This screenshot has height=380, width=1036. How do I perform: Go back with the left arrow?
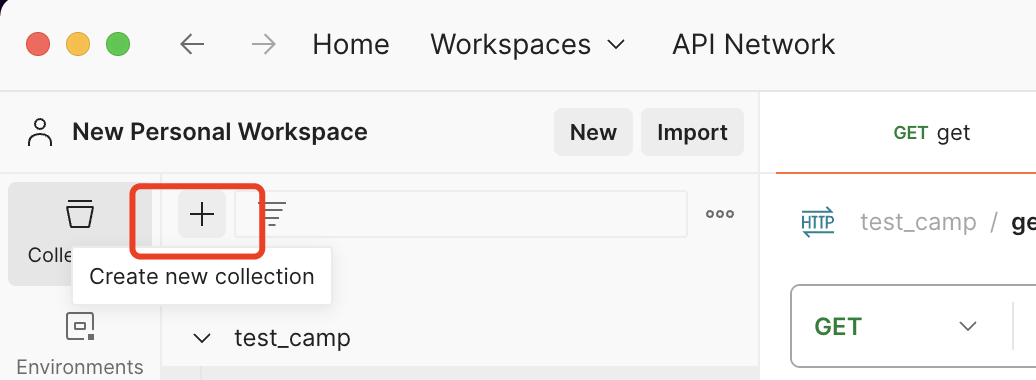192,44
